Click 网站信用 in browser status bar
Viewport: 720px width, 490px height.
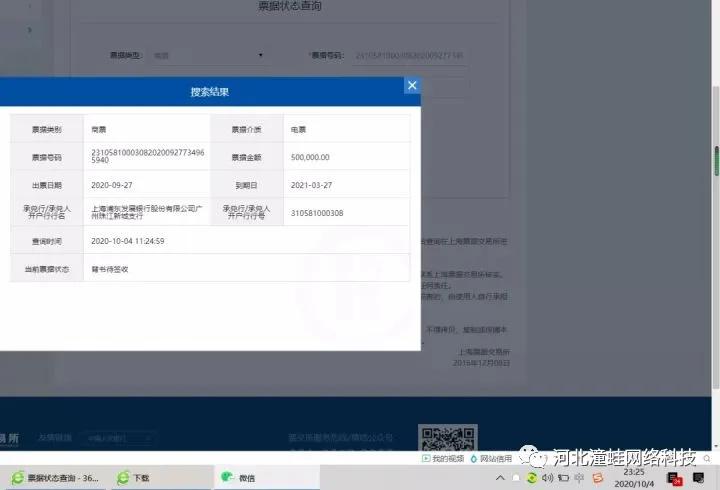coord(491,458)
